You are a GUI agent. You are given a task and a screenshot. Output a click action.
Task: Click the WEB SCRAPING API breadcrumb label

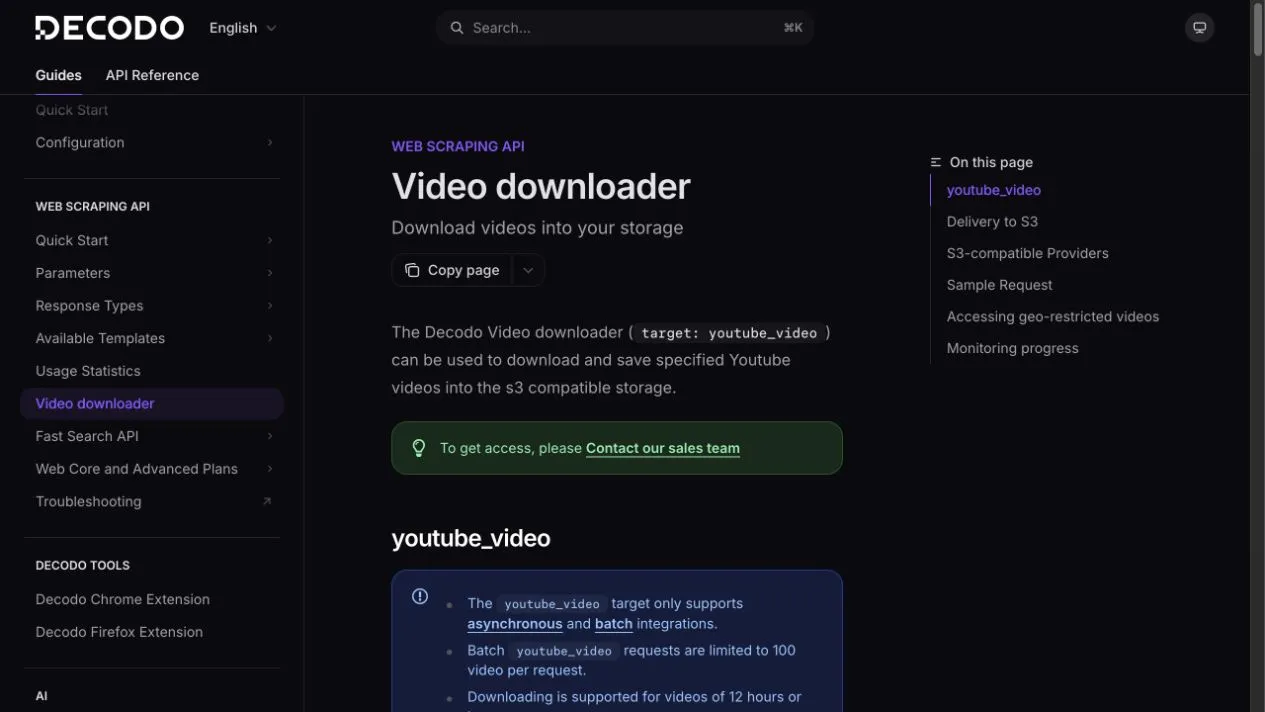point(458,146)
